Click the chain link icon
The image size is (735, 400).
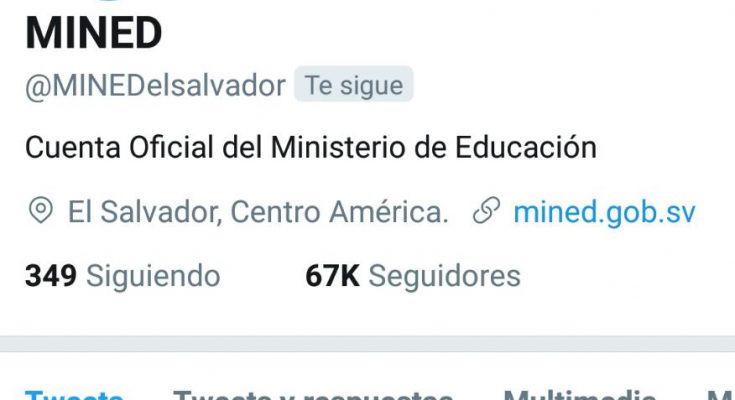(x=487, y=211)
